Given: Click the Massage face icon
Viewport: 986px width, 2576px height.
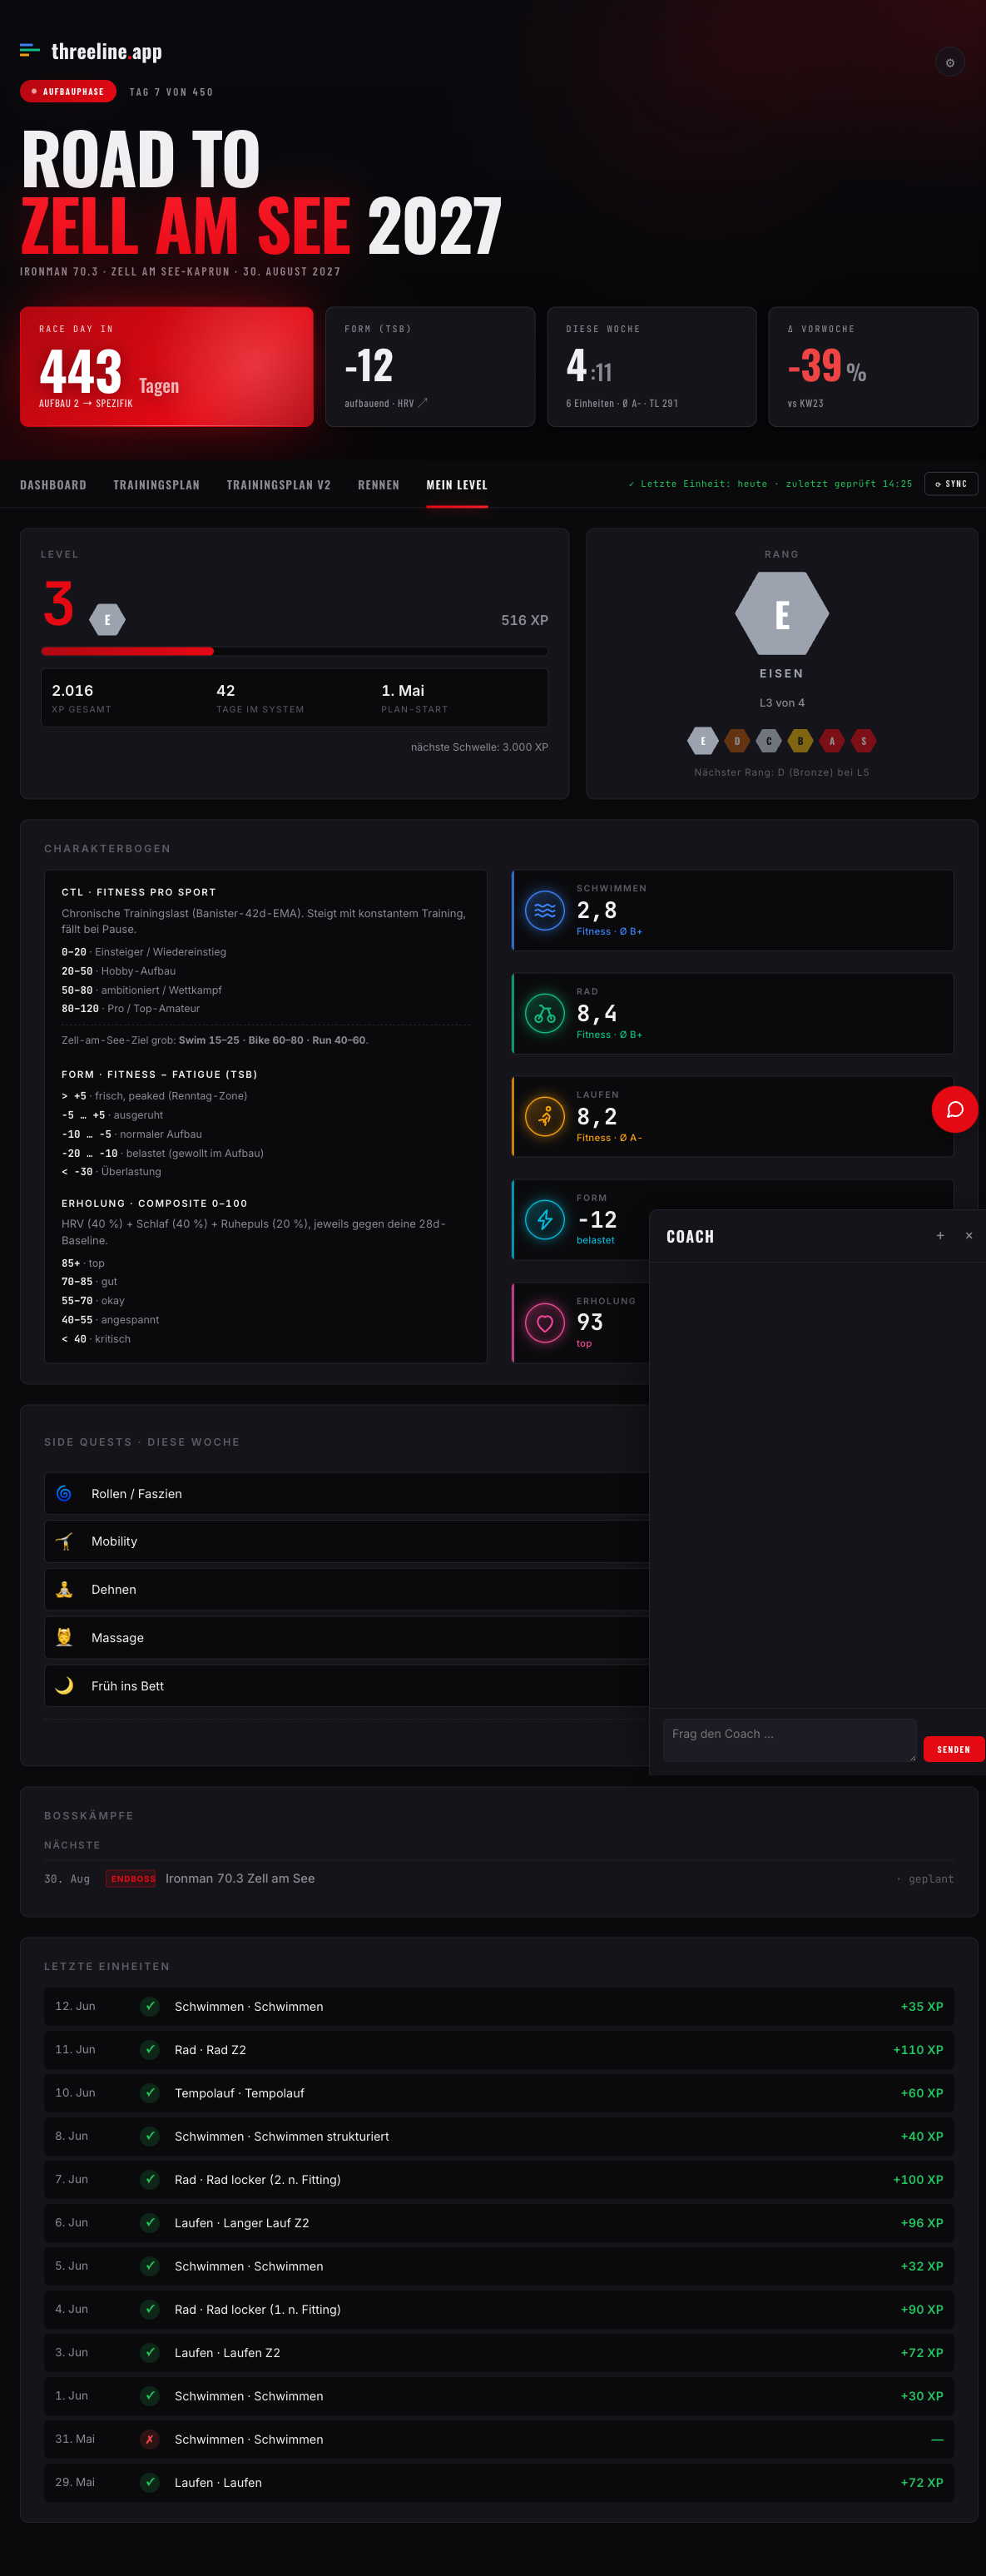Looking at the screenshot, I should (x=64, y=1637).
